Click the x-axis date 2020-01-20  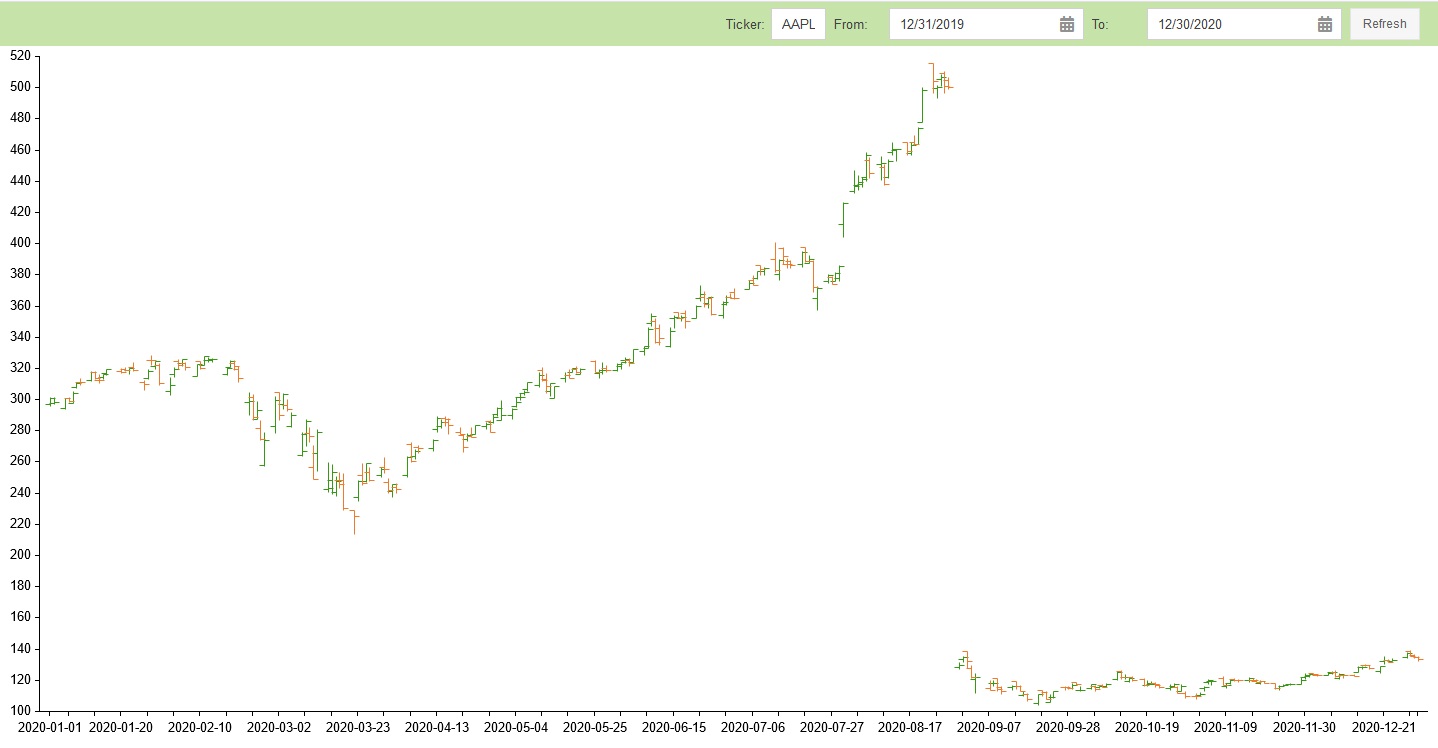tap(121, 727)
